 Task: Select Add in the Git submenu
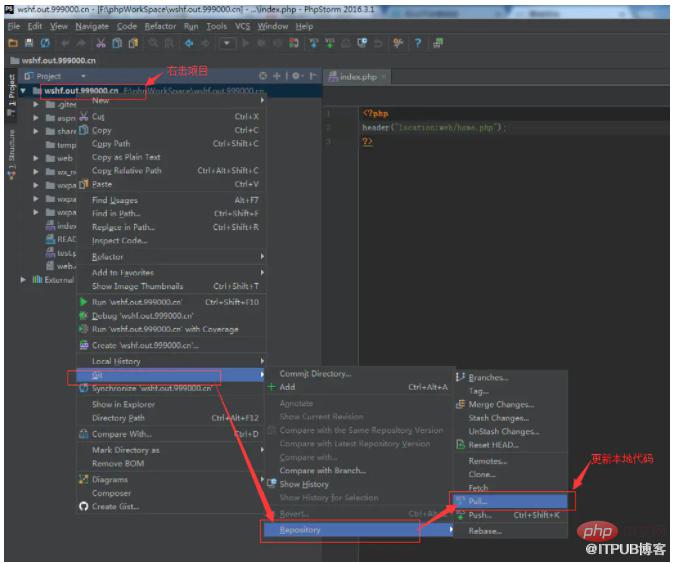click(x=358, y=387)
